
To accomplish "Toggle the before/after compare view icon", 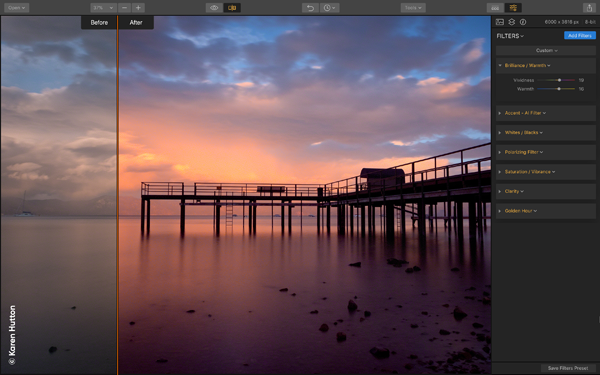I will click(x=232, y=8).
